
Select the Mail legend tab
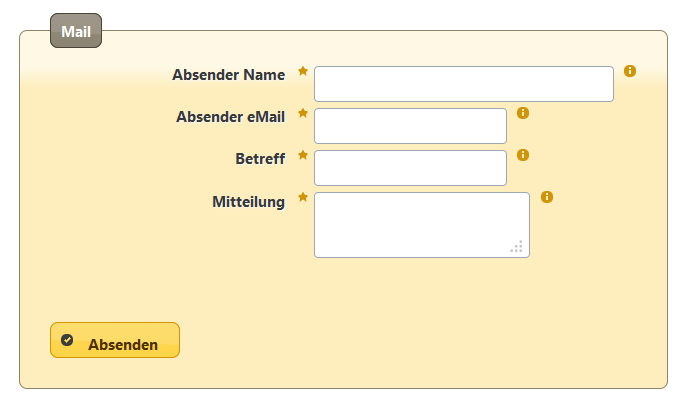pos(76,32)
